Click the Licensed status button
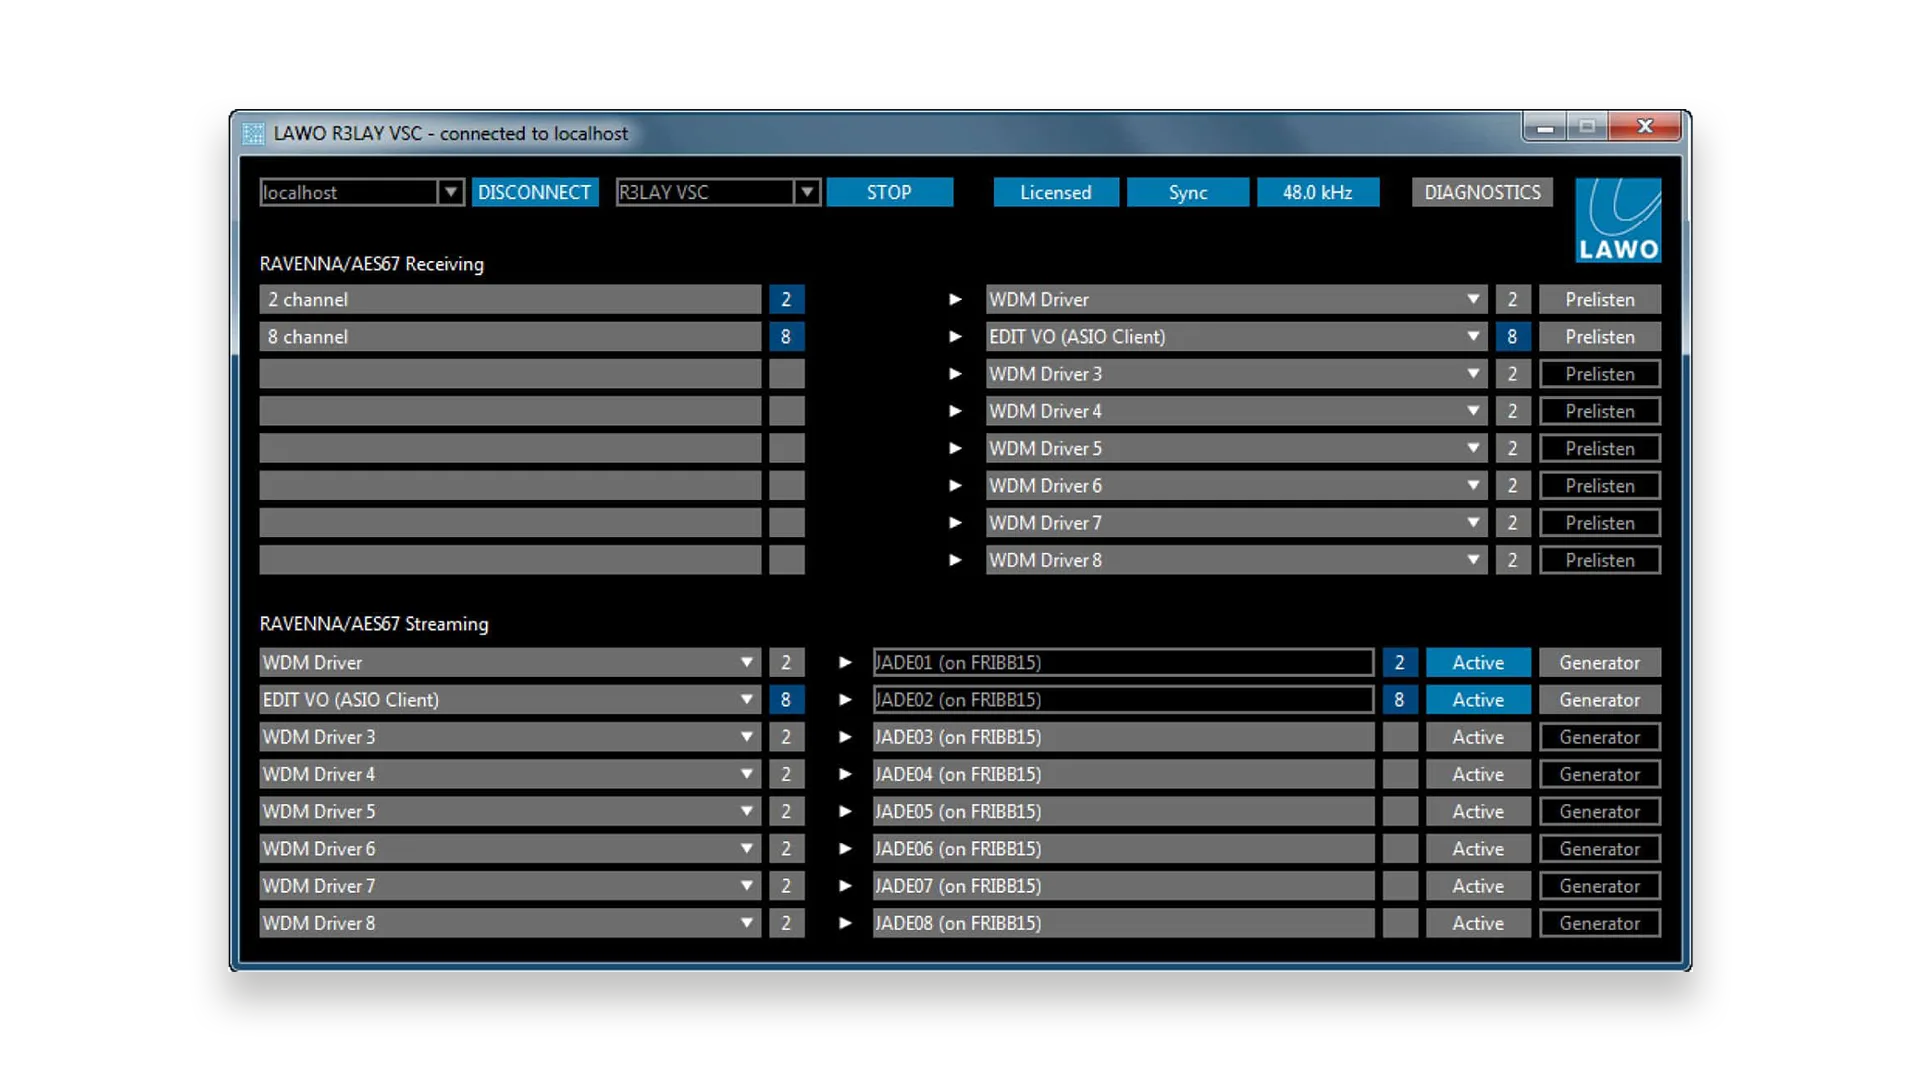Viewport: 1920px width, 1080px height. [x=1056, y=192]
